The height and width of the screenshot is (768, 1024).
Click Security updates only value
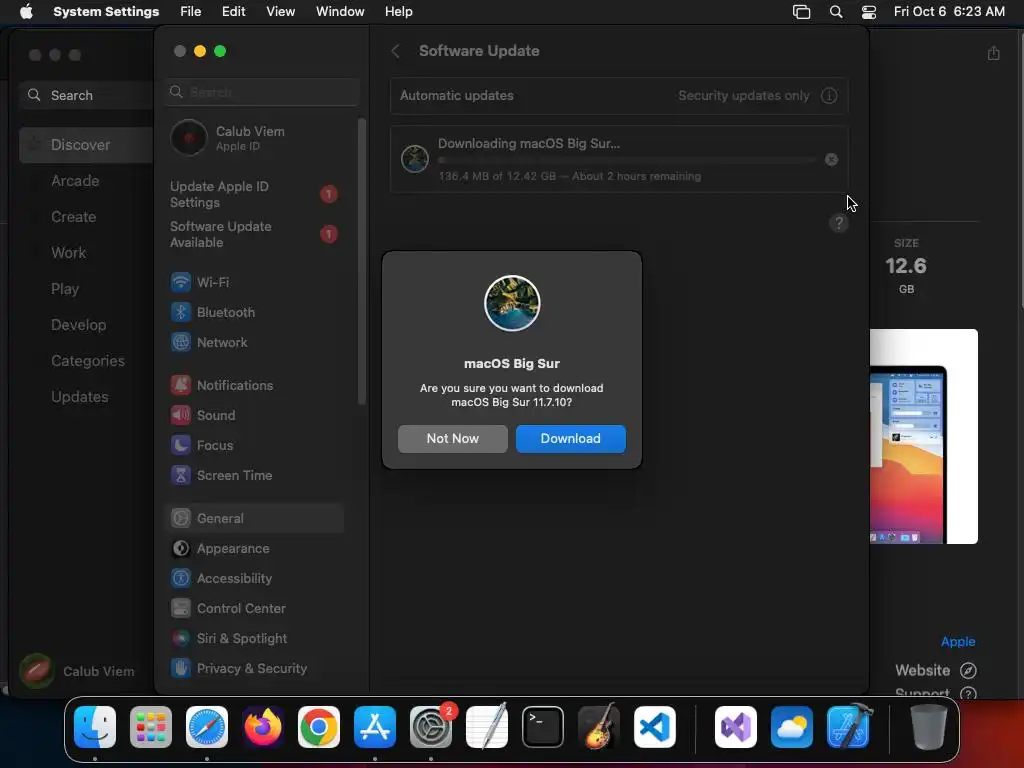coord(743,95)
